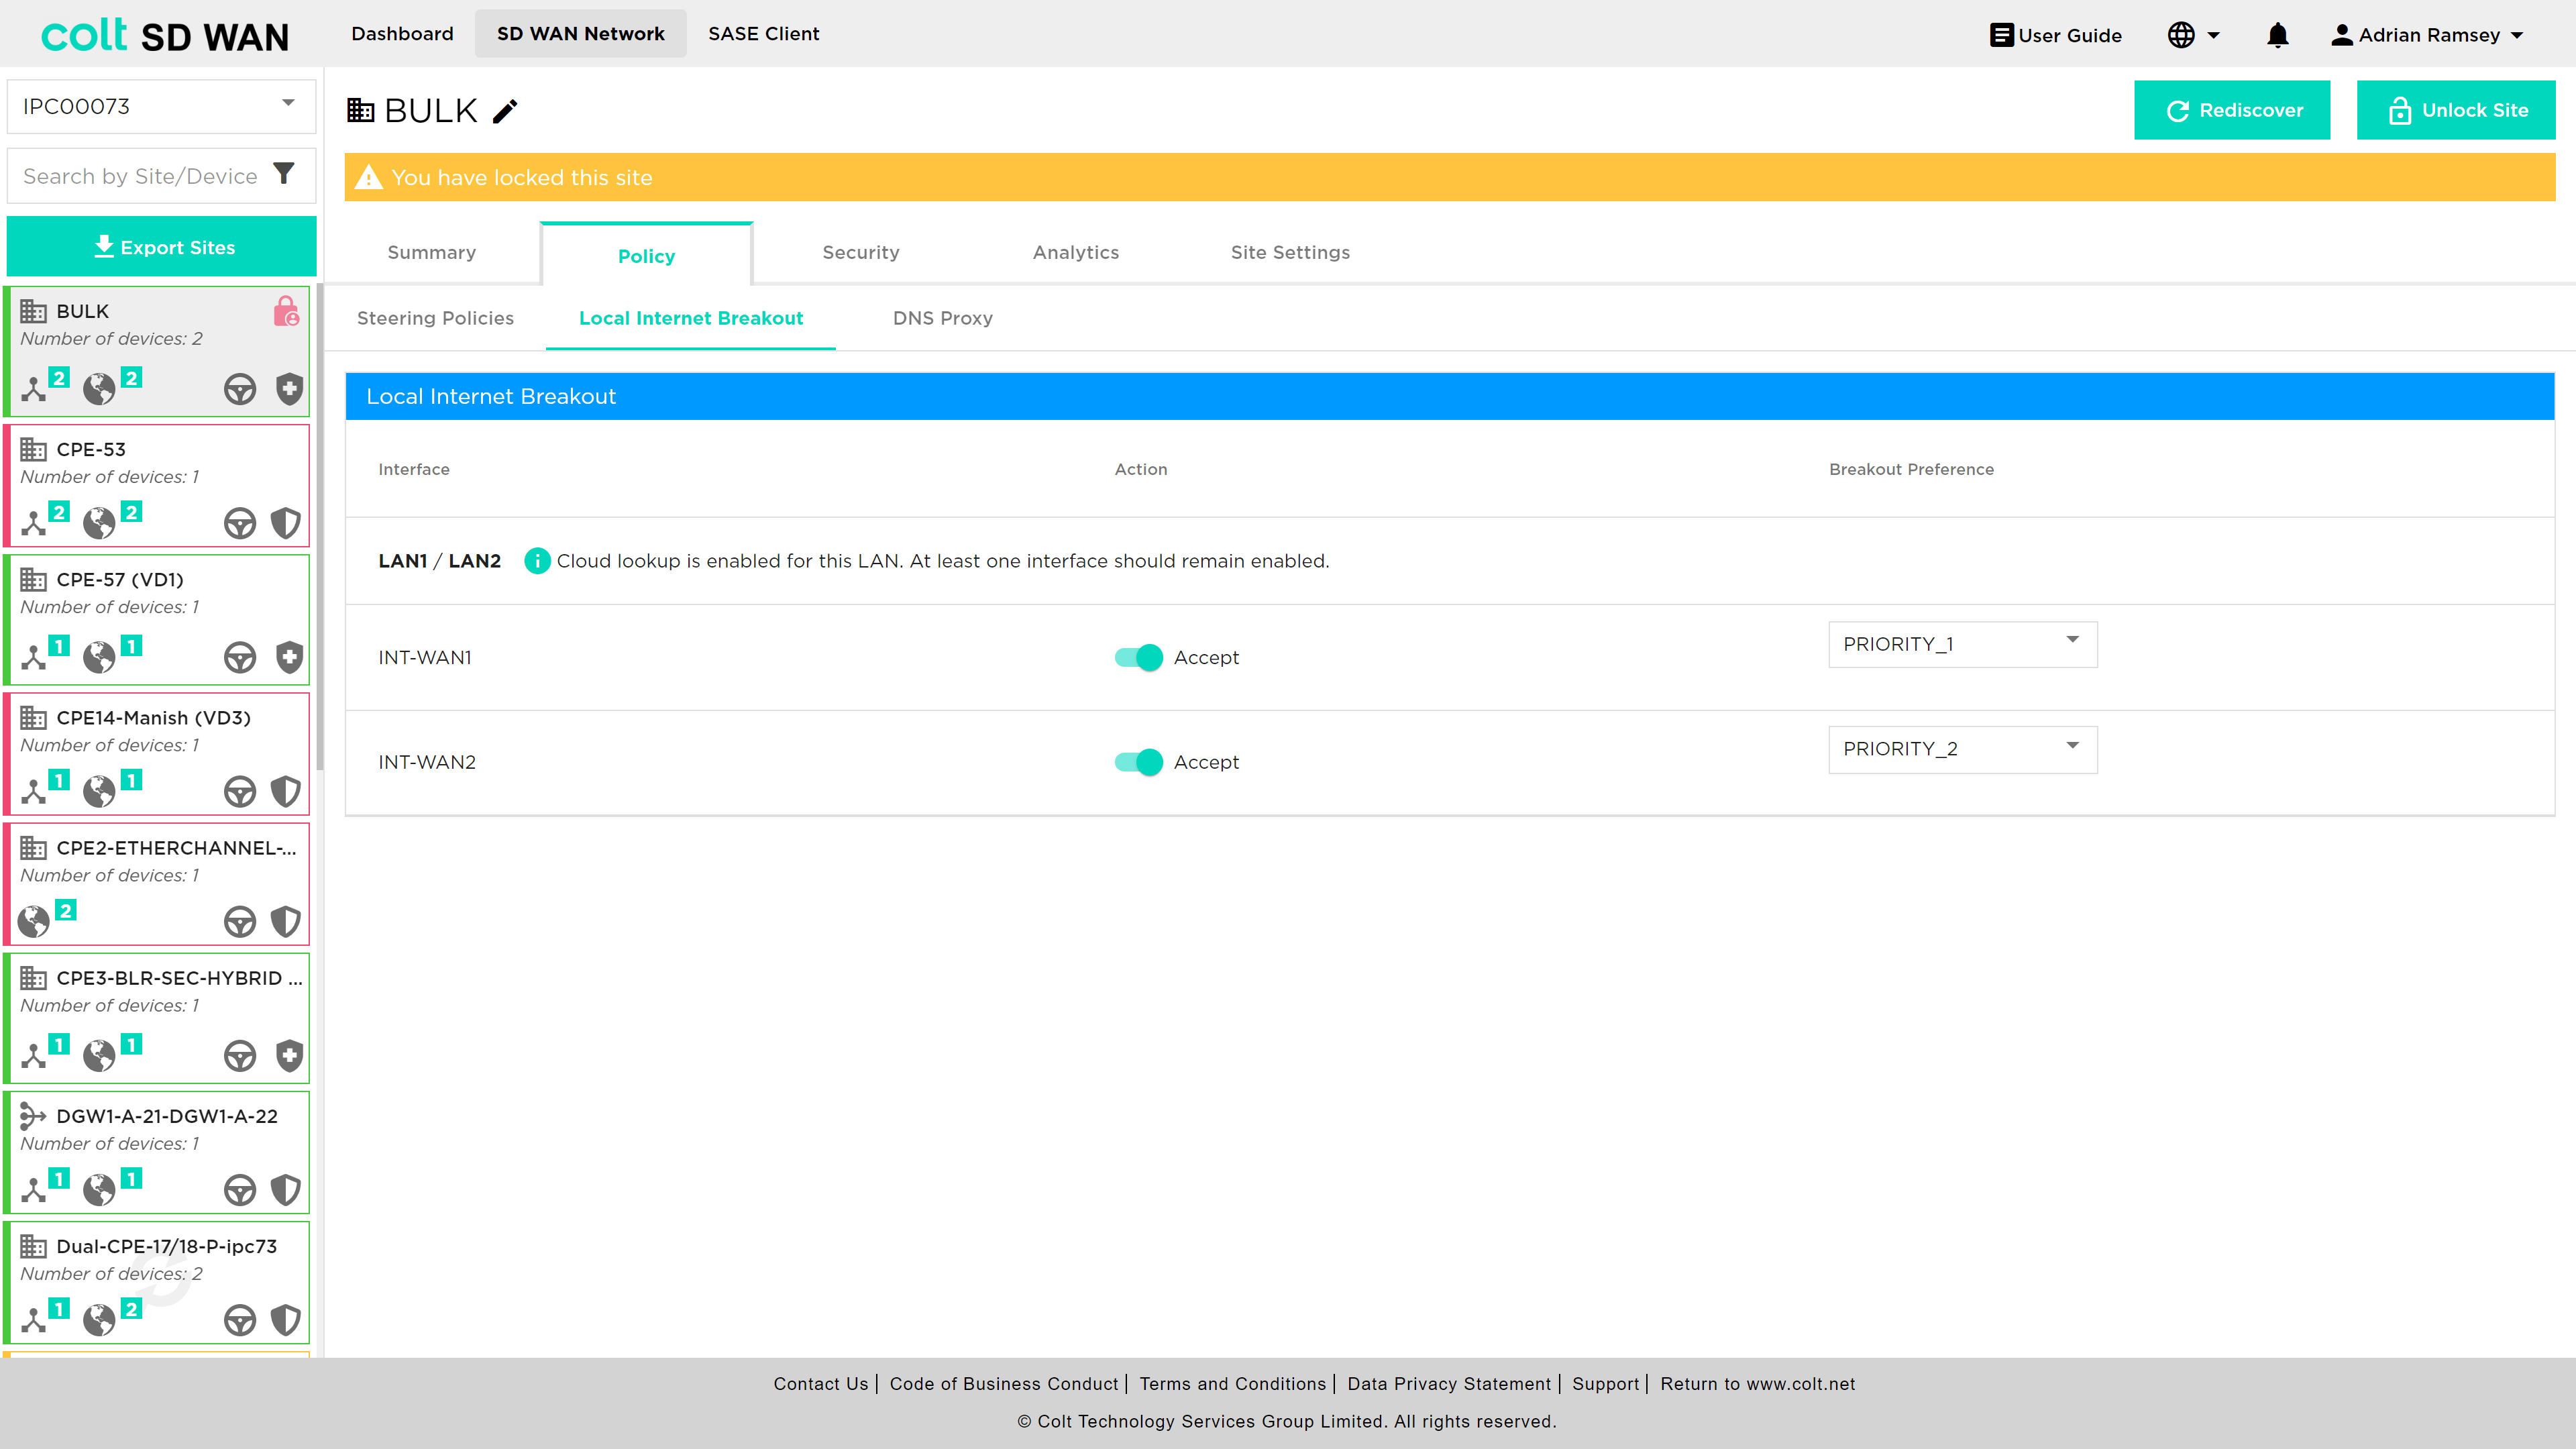Image resolution: width=2576 pixels, height=1449 pixels.
Task: Click the globe icon on CPE2-ETHERCHANNEL card
Action: pos(34,921)
